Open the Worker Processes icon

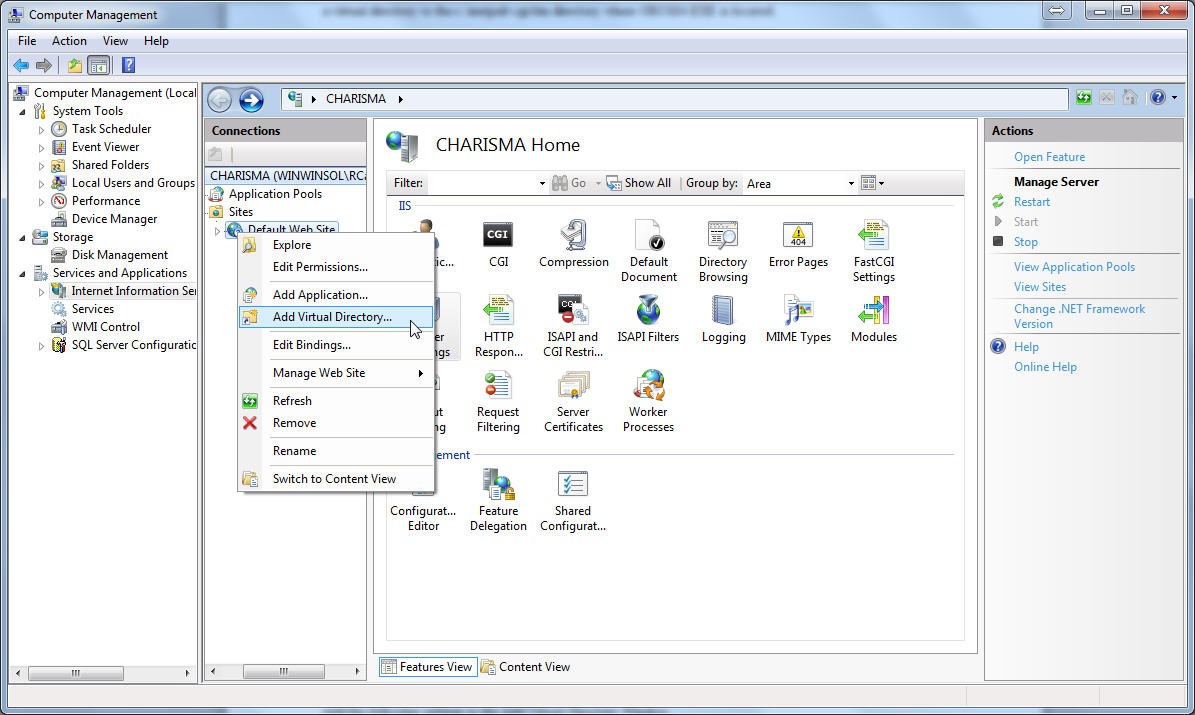coord(648,402)
